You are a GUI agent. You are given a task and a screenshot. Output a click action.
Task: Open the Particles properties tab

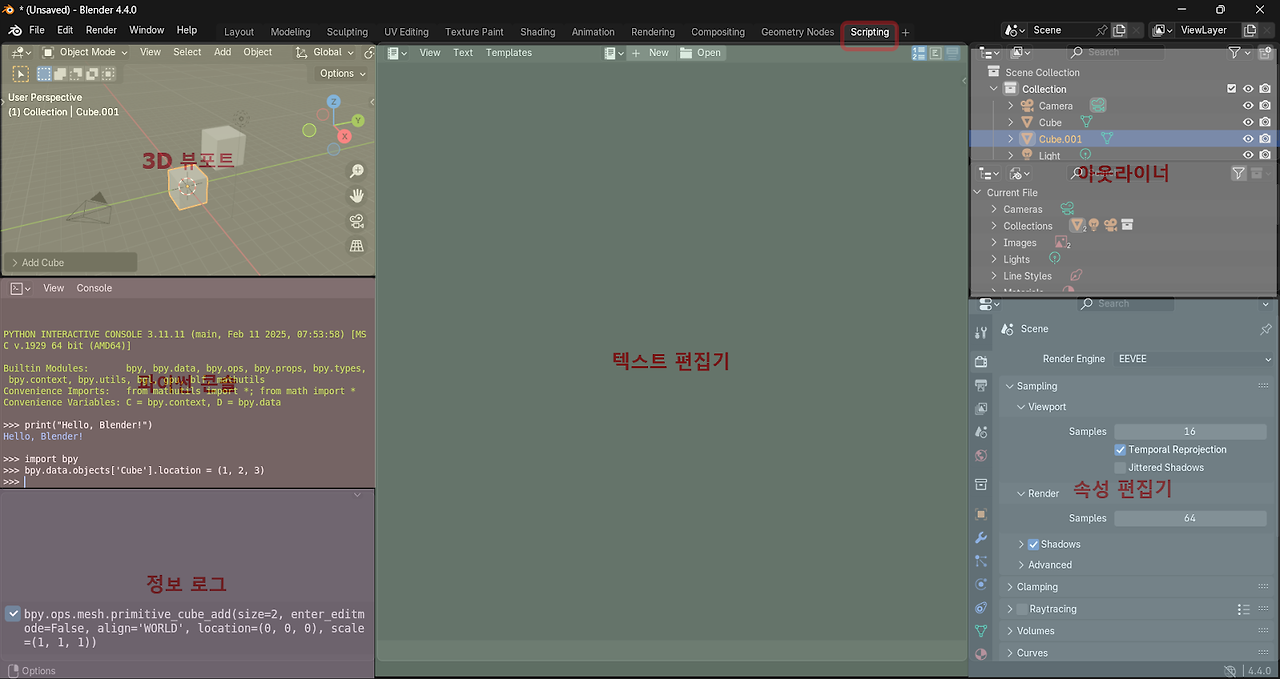981,561
